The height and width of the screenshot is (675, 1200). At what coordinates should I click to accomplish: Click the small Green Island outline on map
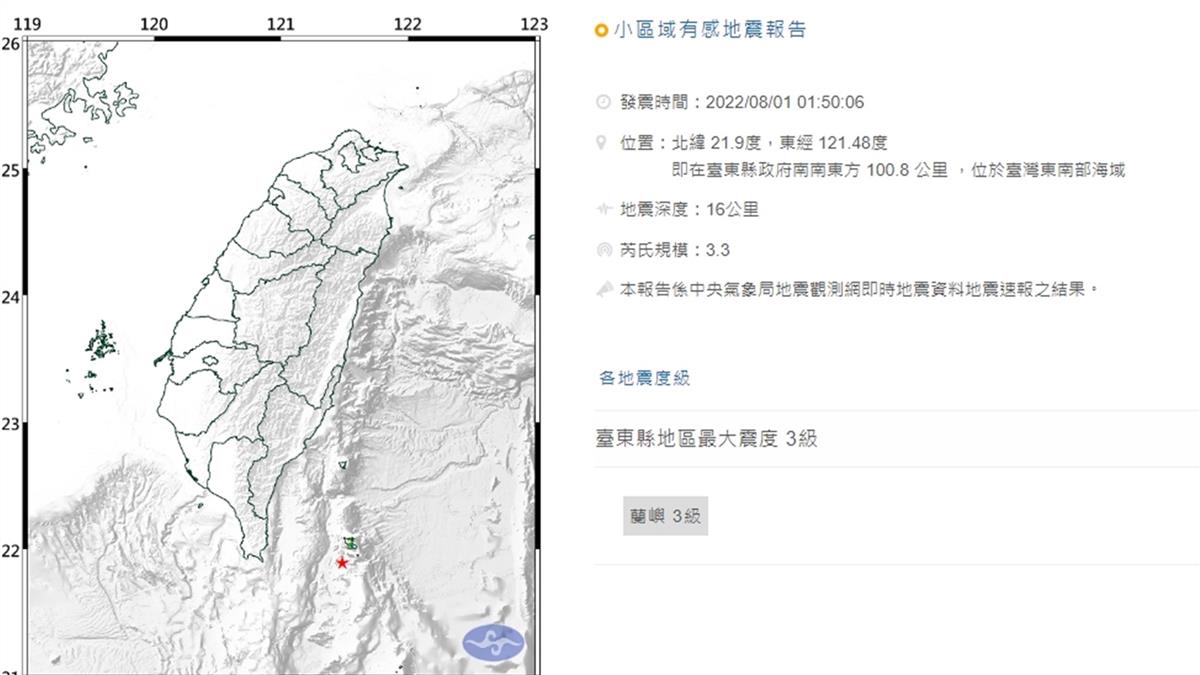point(343,465)
